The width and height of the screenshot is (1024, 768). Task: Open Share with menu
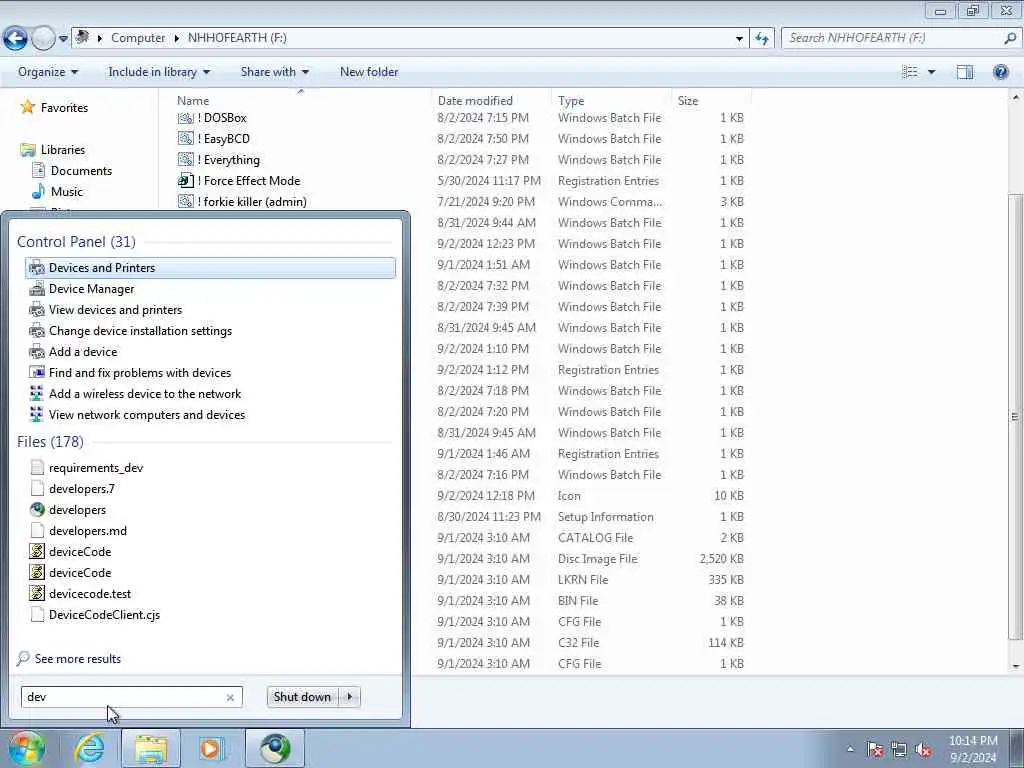(274, 72)
